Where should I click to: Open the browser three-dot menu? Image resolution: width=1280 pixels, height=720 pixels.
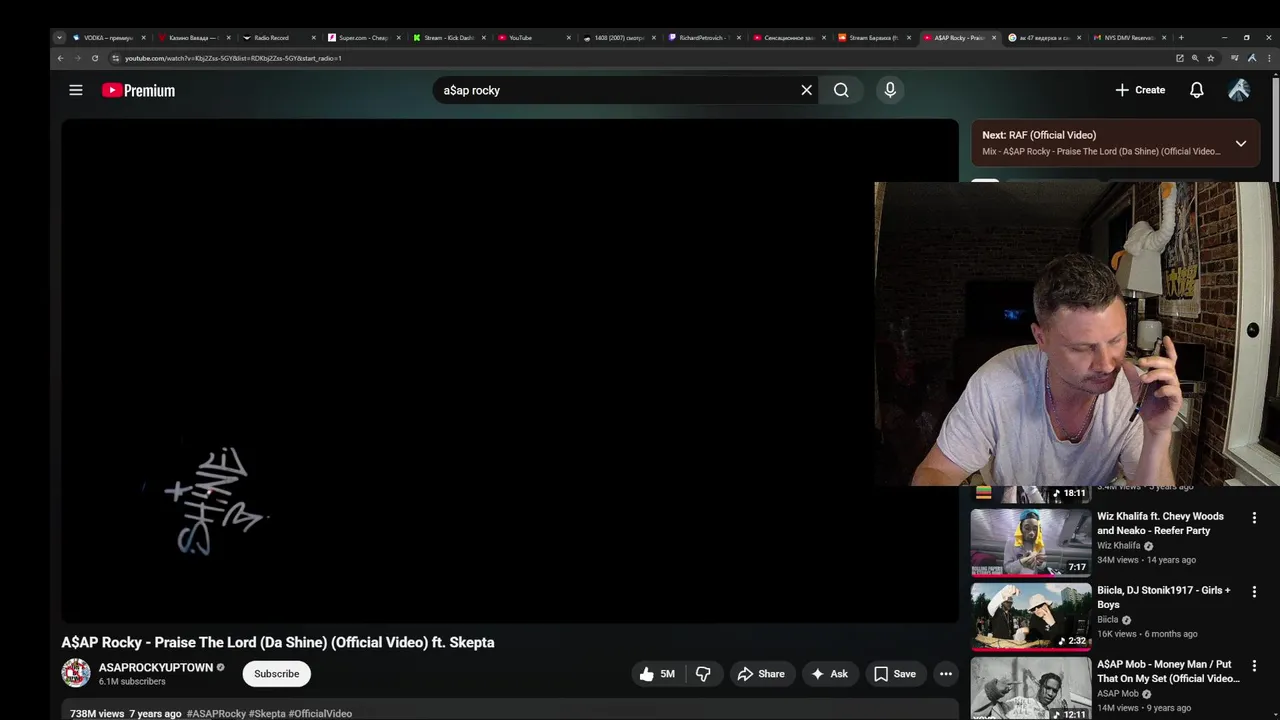pos(1268,58)
